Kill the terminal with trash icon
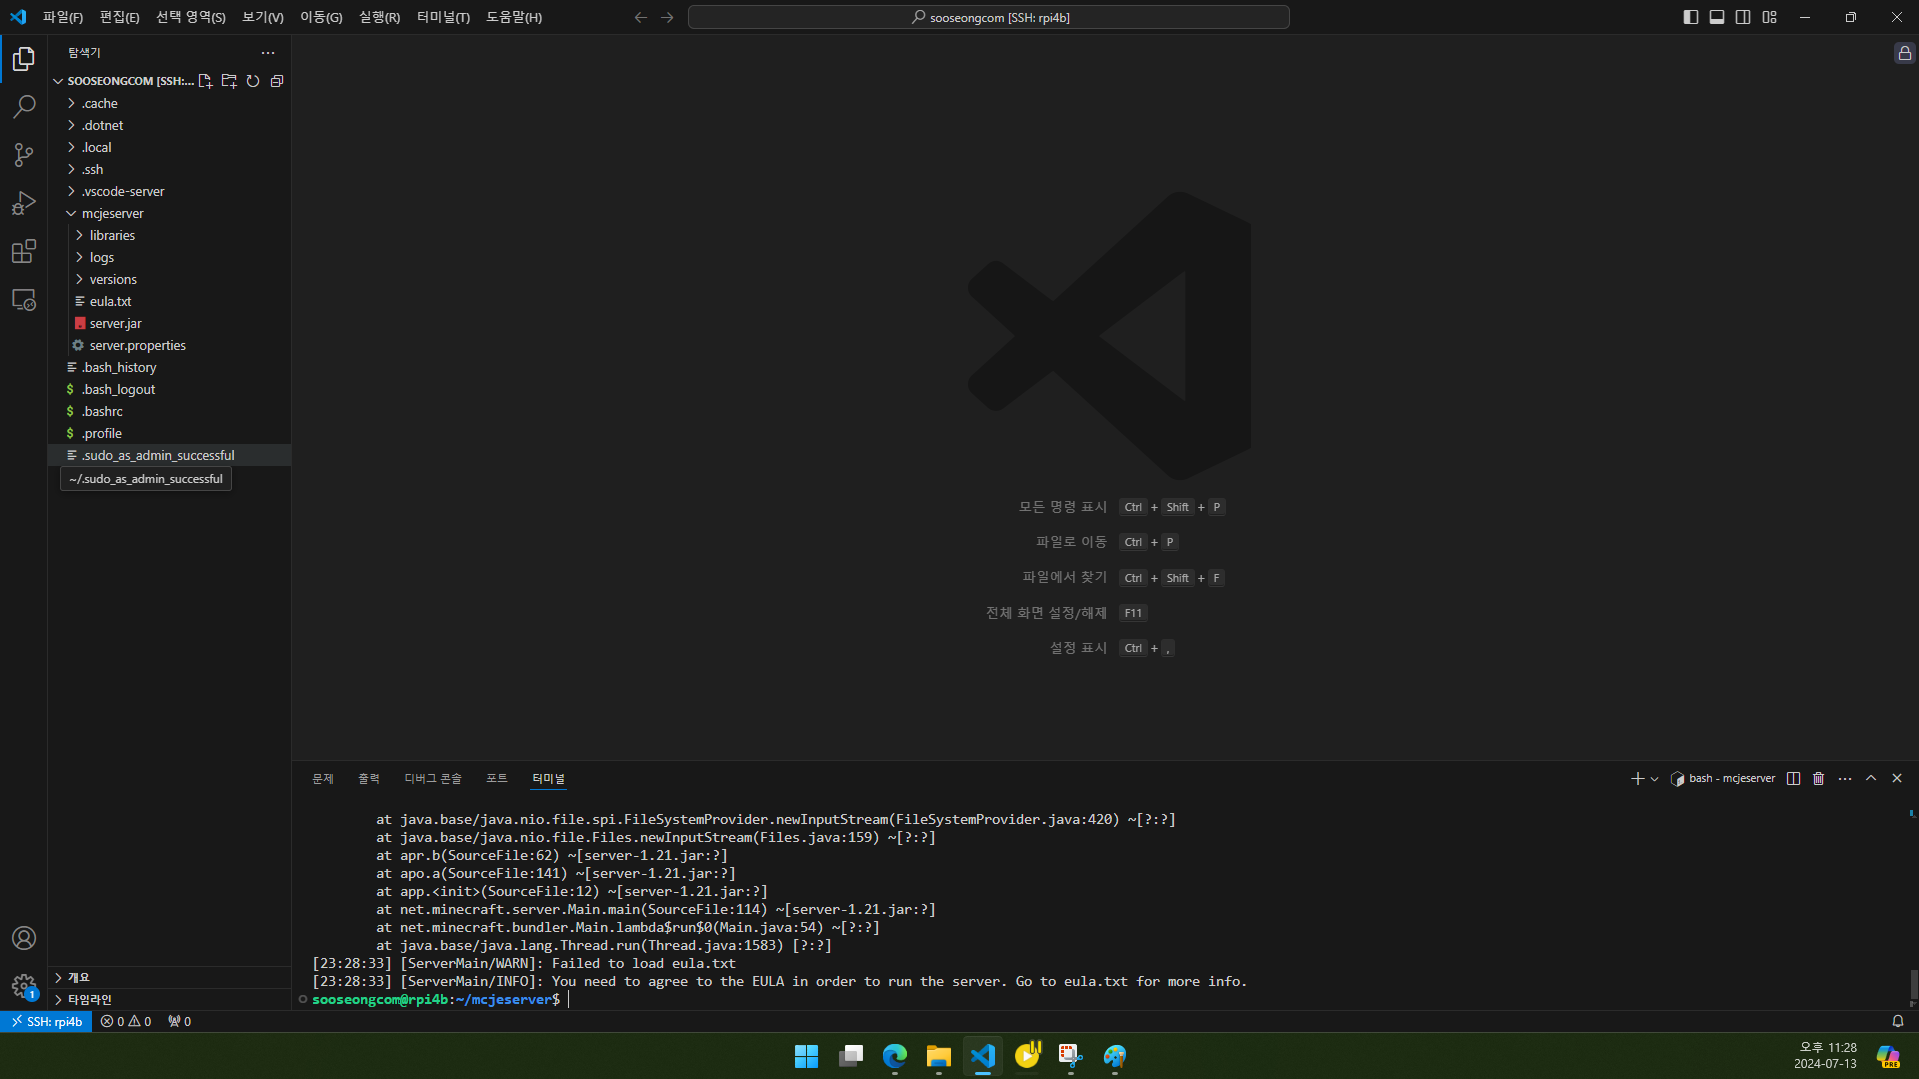This screenshot has height=1079, width=1919. pos(1819,778)
